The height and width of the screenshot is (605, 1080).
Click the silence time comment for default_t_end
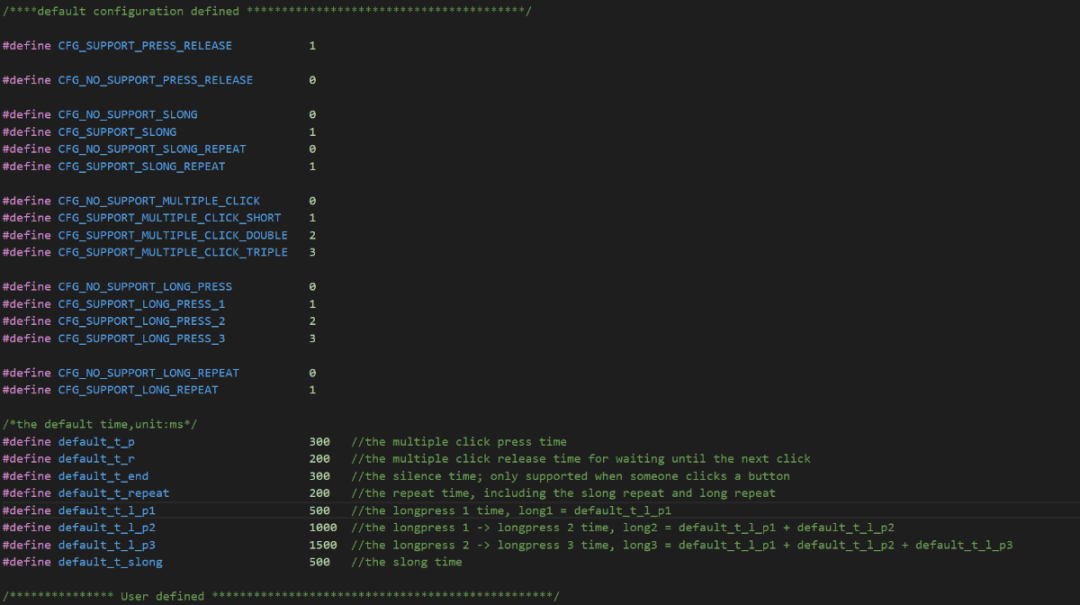click(570, 476)
